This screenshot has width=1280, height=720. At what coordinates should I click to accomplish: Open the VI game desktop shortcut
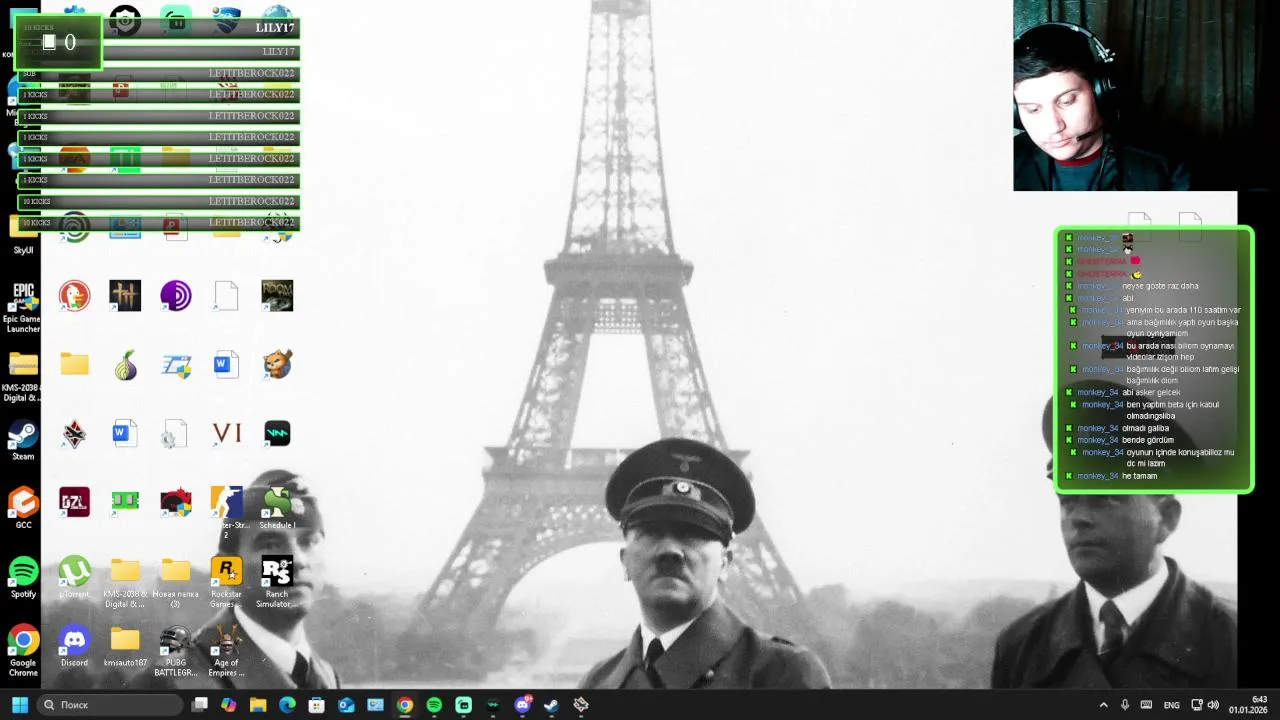(226, 433)
